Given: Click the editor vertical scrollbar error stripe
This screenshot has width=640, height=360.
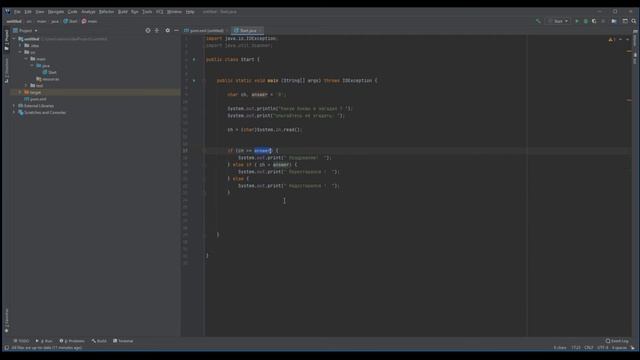Looking at the screenshot, I should point(629,186).
